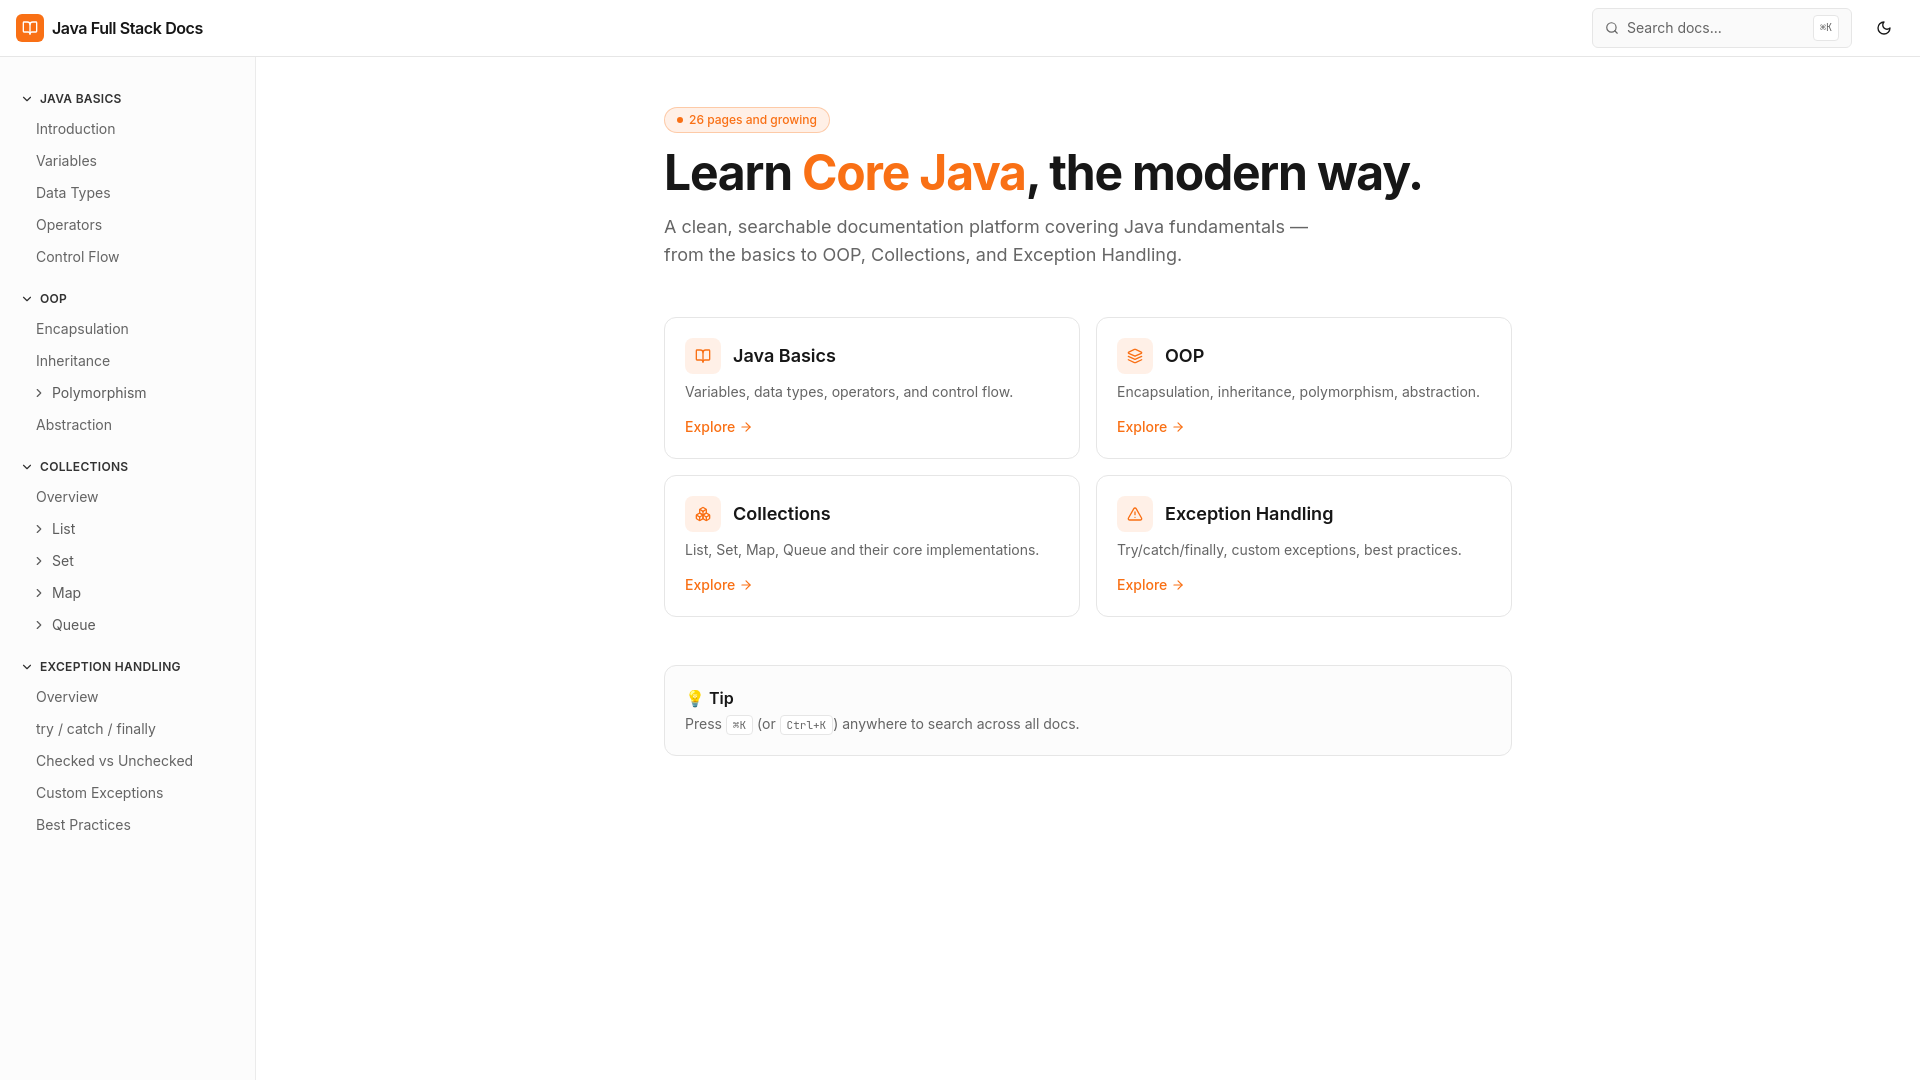Expand the Polymorphism tree item

pyautogui.click(x=39, y=393)
